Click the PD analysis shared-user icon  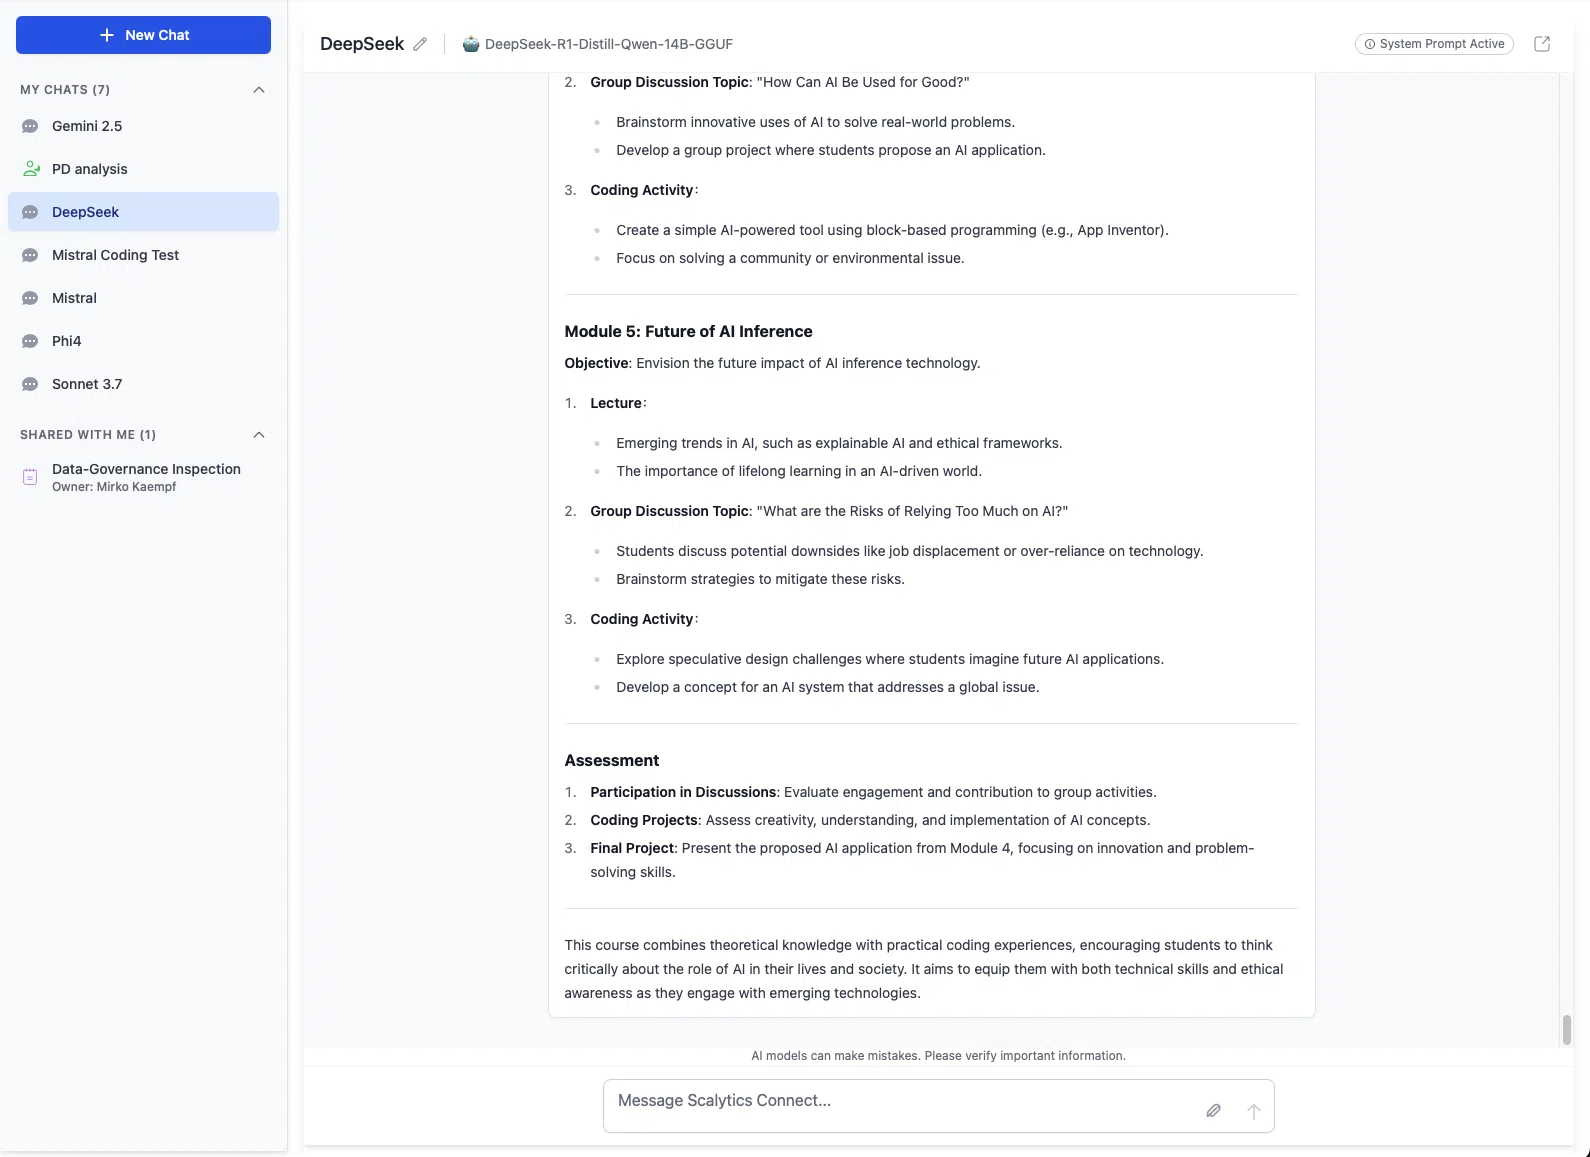pos(31,169)
